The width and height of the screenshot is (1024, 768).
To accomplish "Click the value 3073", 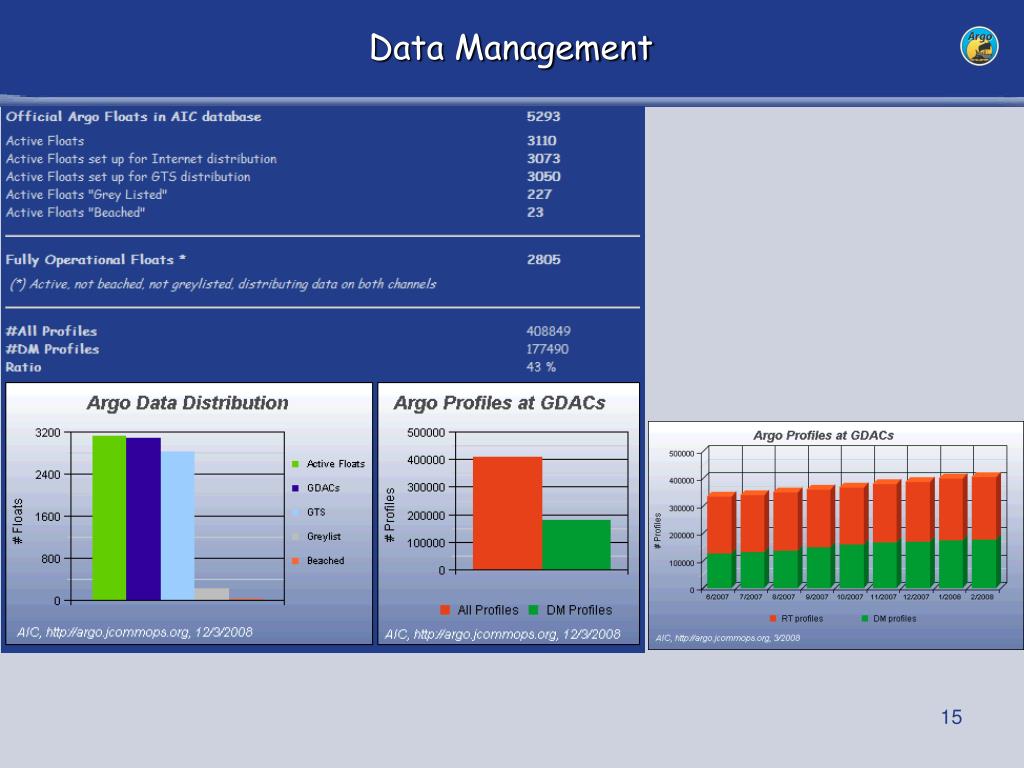I will coord(543,159).
